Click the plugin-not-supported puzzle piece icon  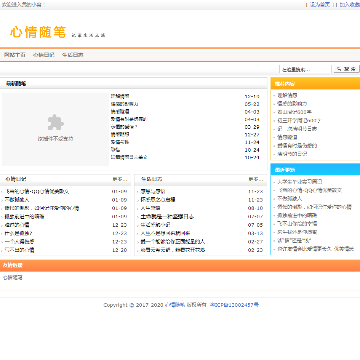[55, 122]
